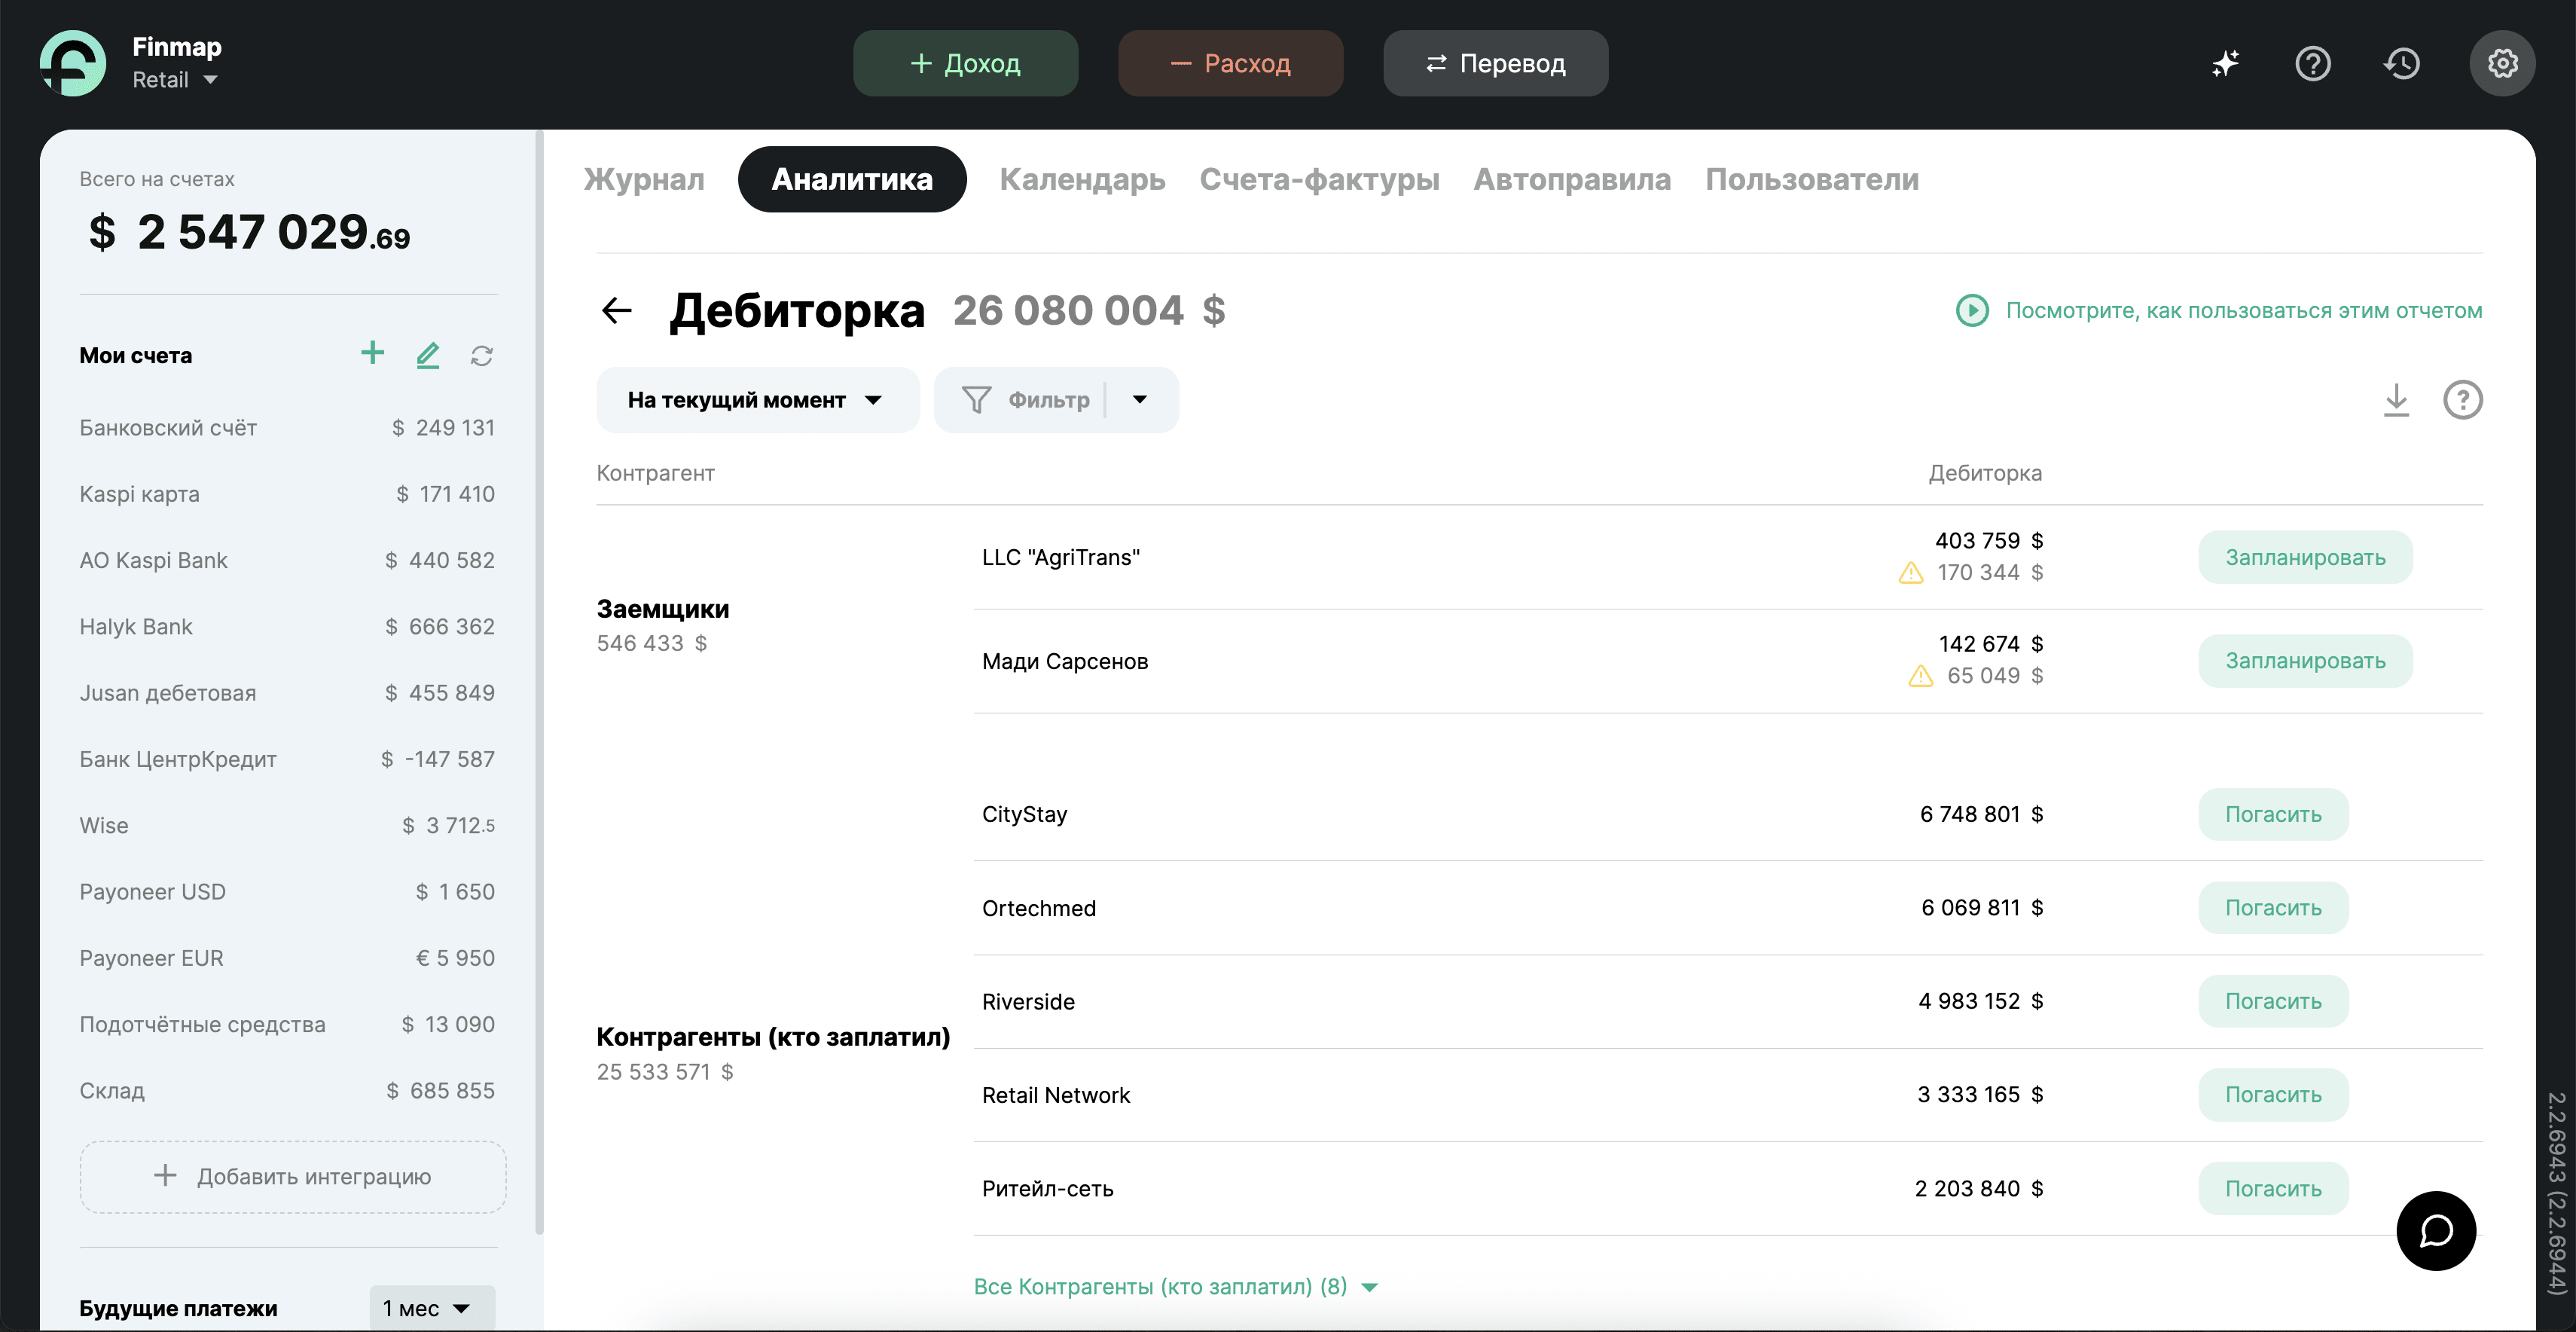
Task: Click the Перевод transfer button
Action: pyautogui.click(x=1495, y=64)
